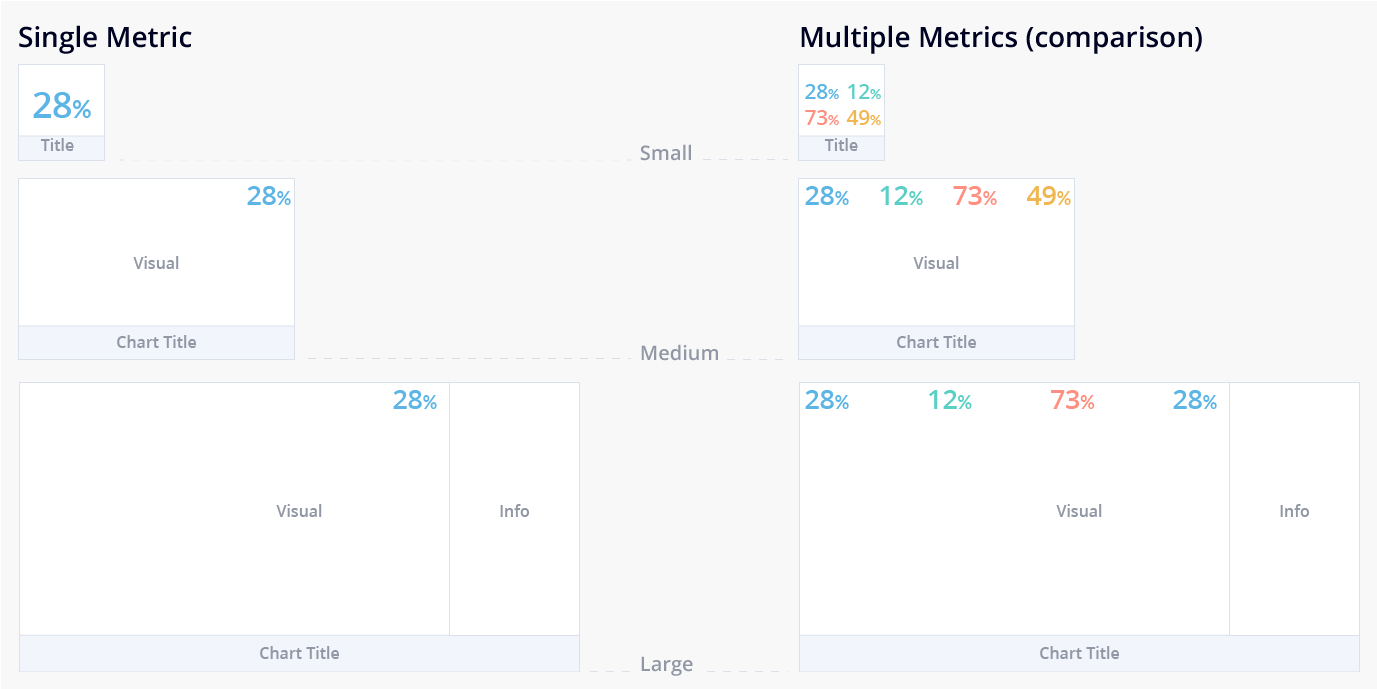Select the red 73% in small comparison card

click(821, 119)
